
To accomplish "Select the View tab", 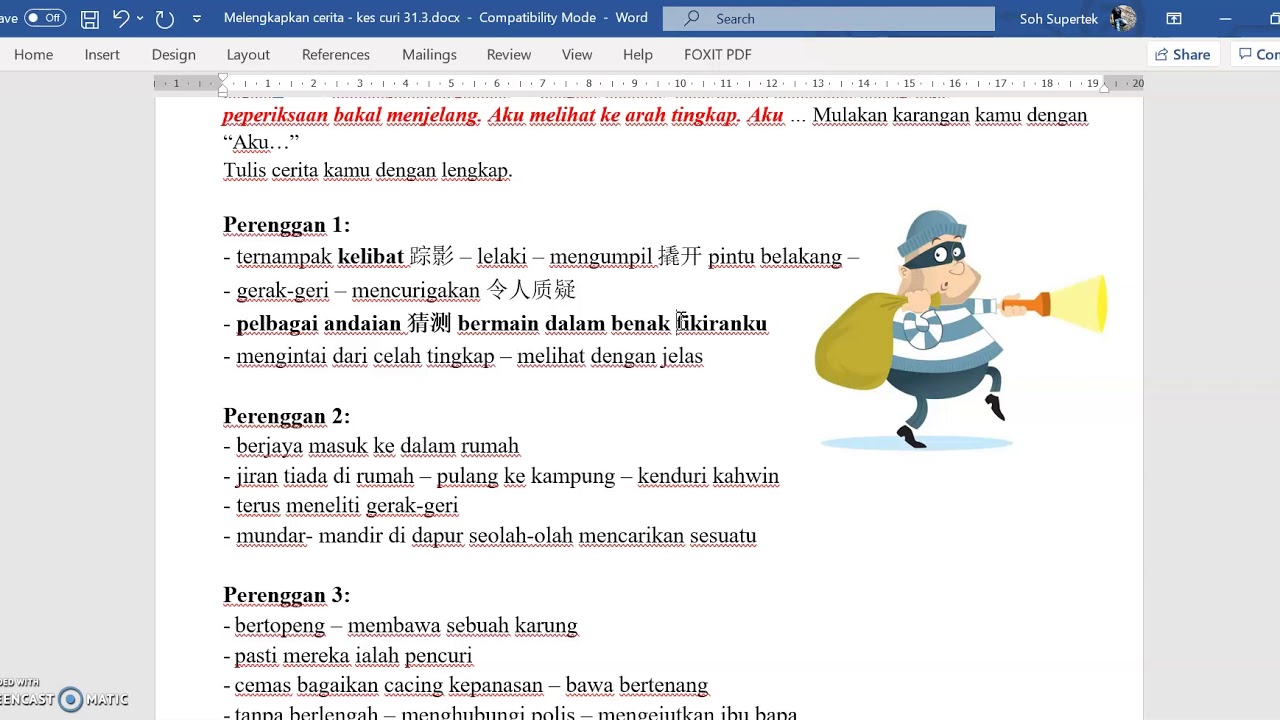I will coord(577,55).
